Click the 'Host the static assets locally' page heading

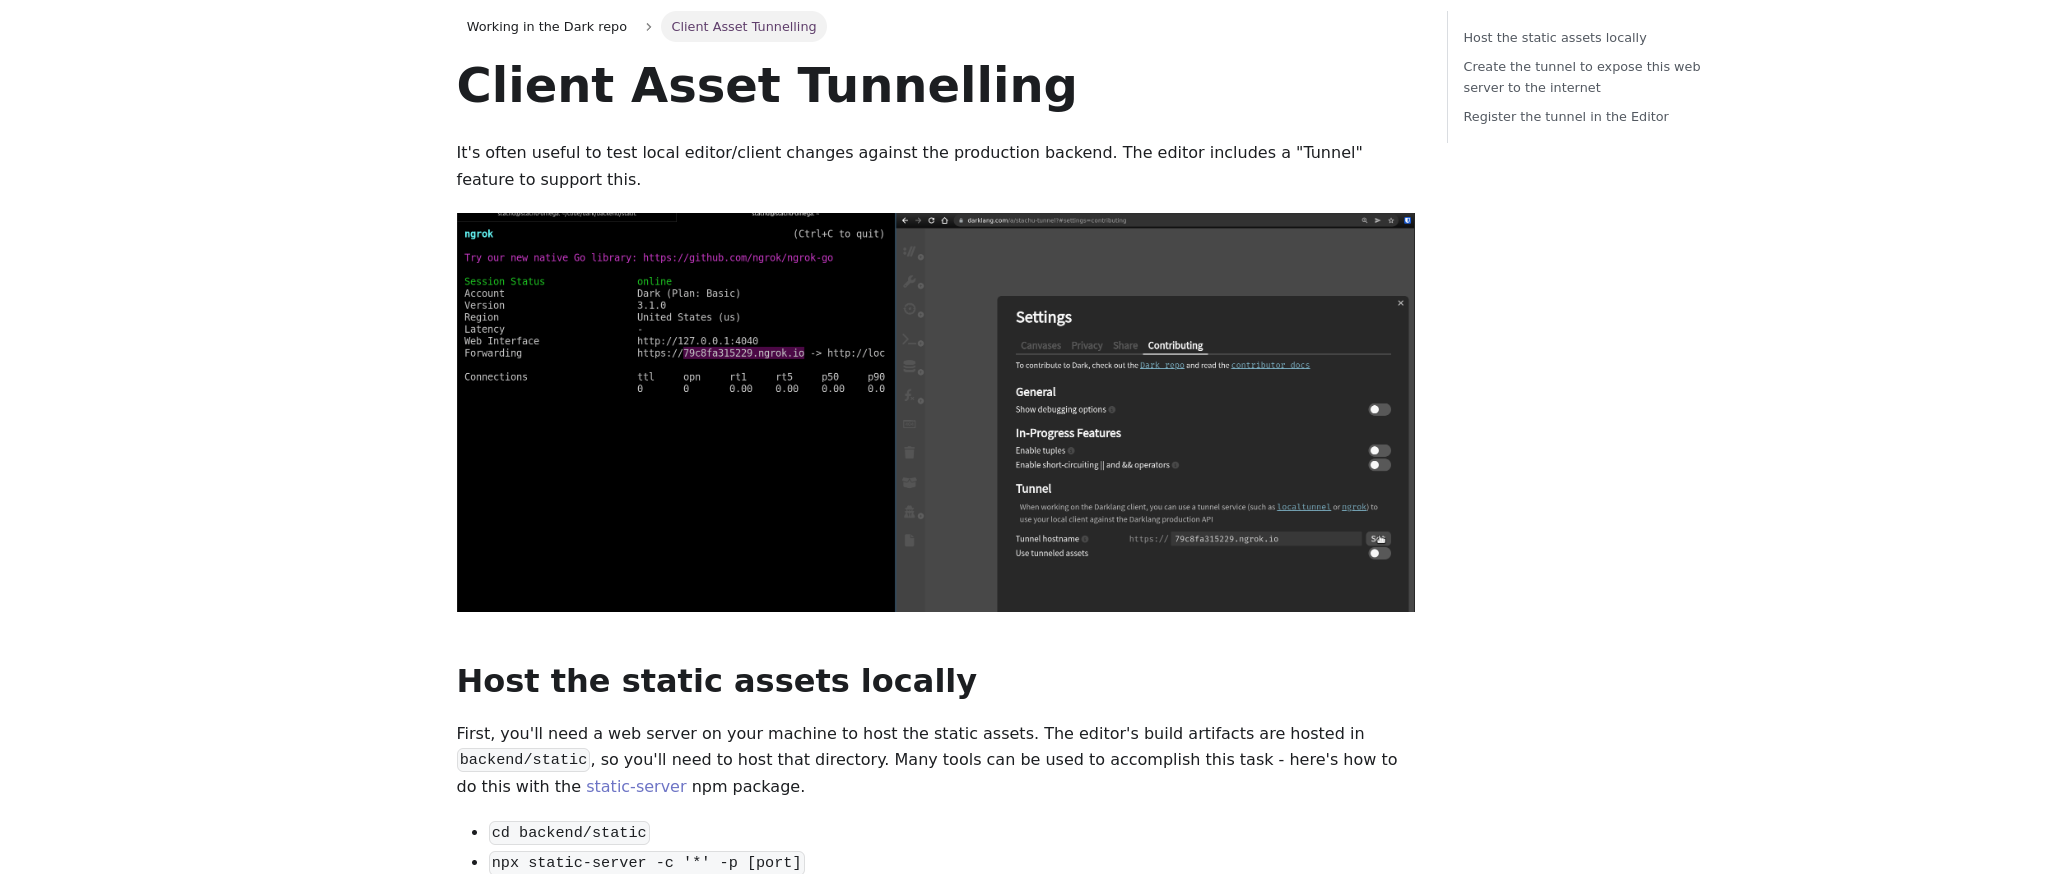click(x=716, y=680)
